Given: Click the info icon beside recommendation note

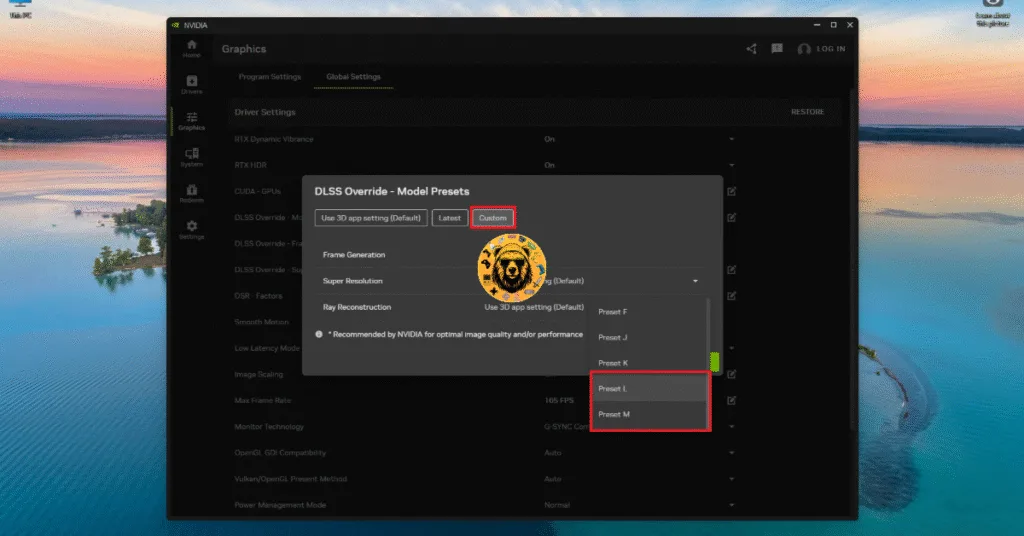Looking at the screenshot, I should pos(319,334).
